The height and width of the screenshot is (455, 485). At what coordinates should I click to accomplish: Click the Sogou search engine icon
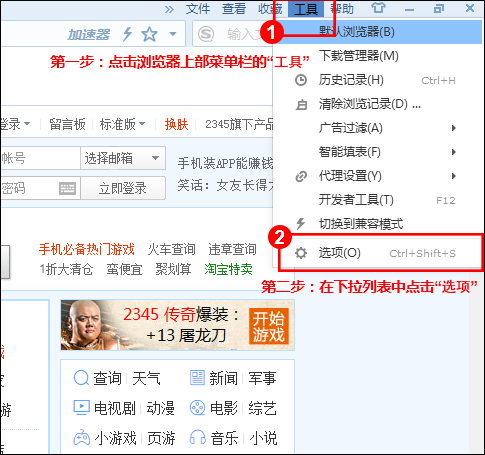(206, 34)
